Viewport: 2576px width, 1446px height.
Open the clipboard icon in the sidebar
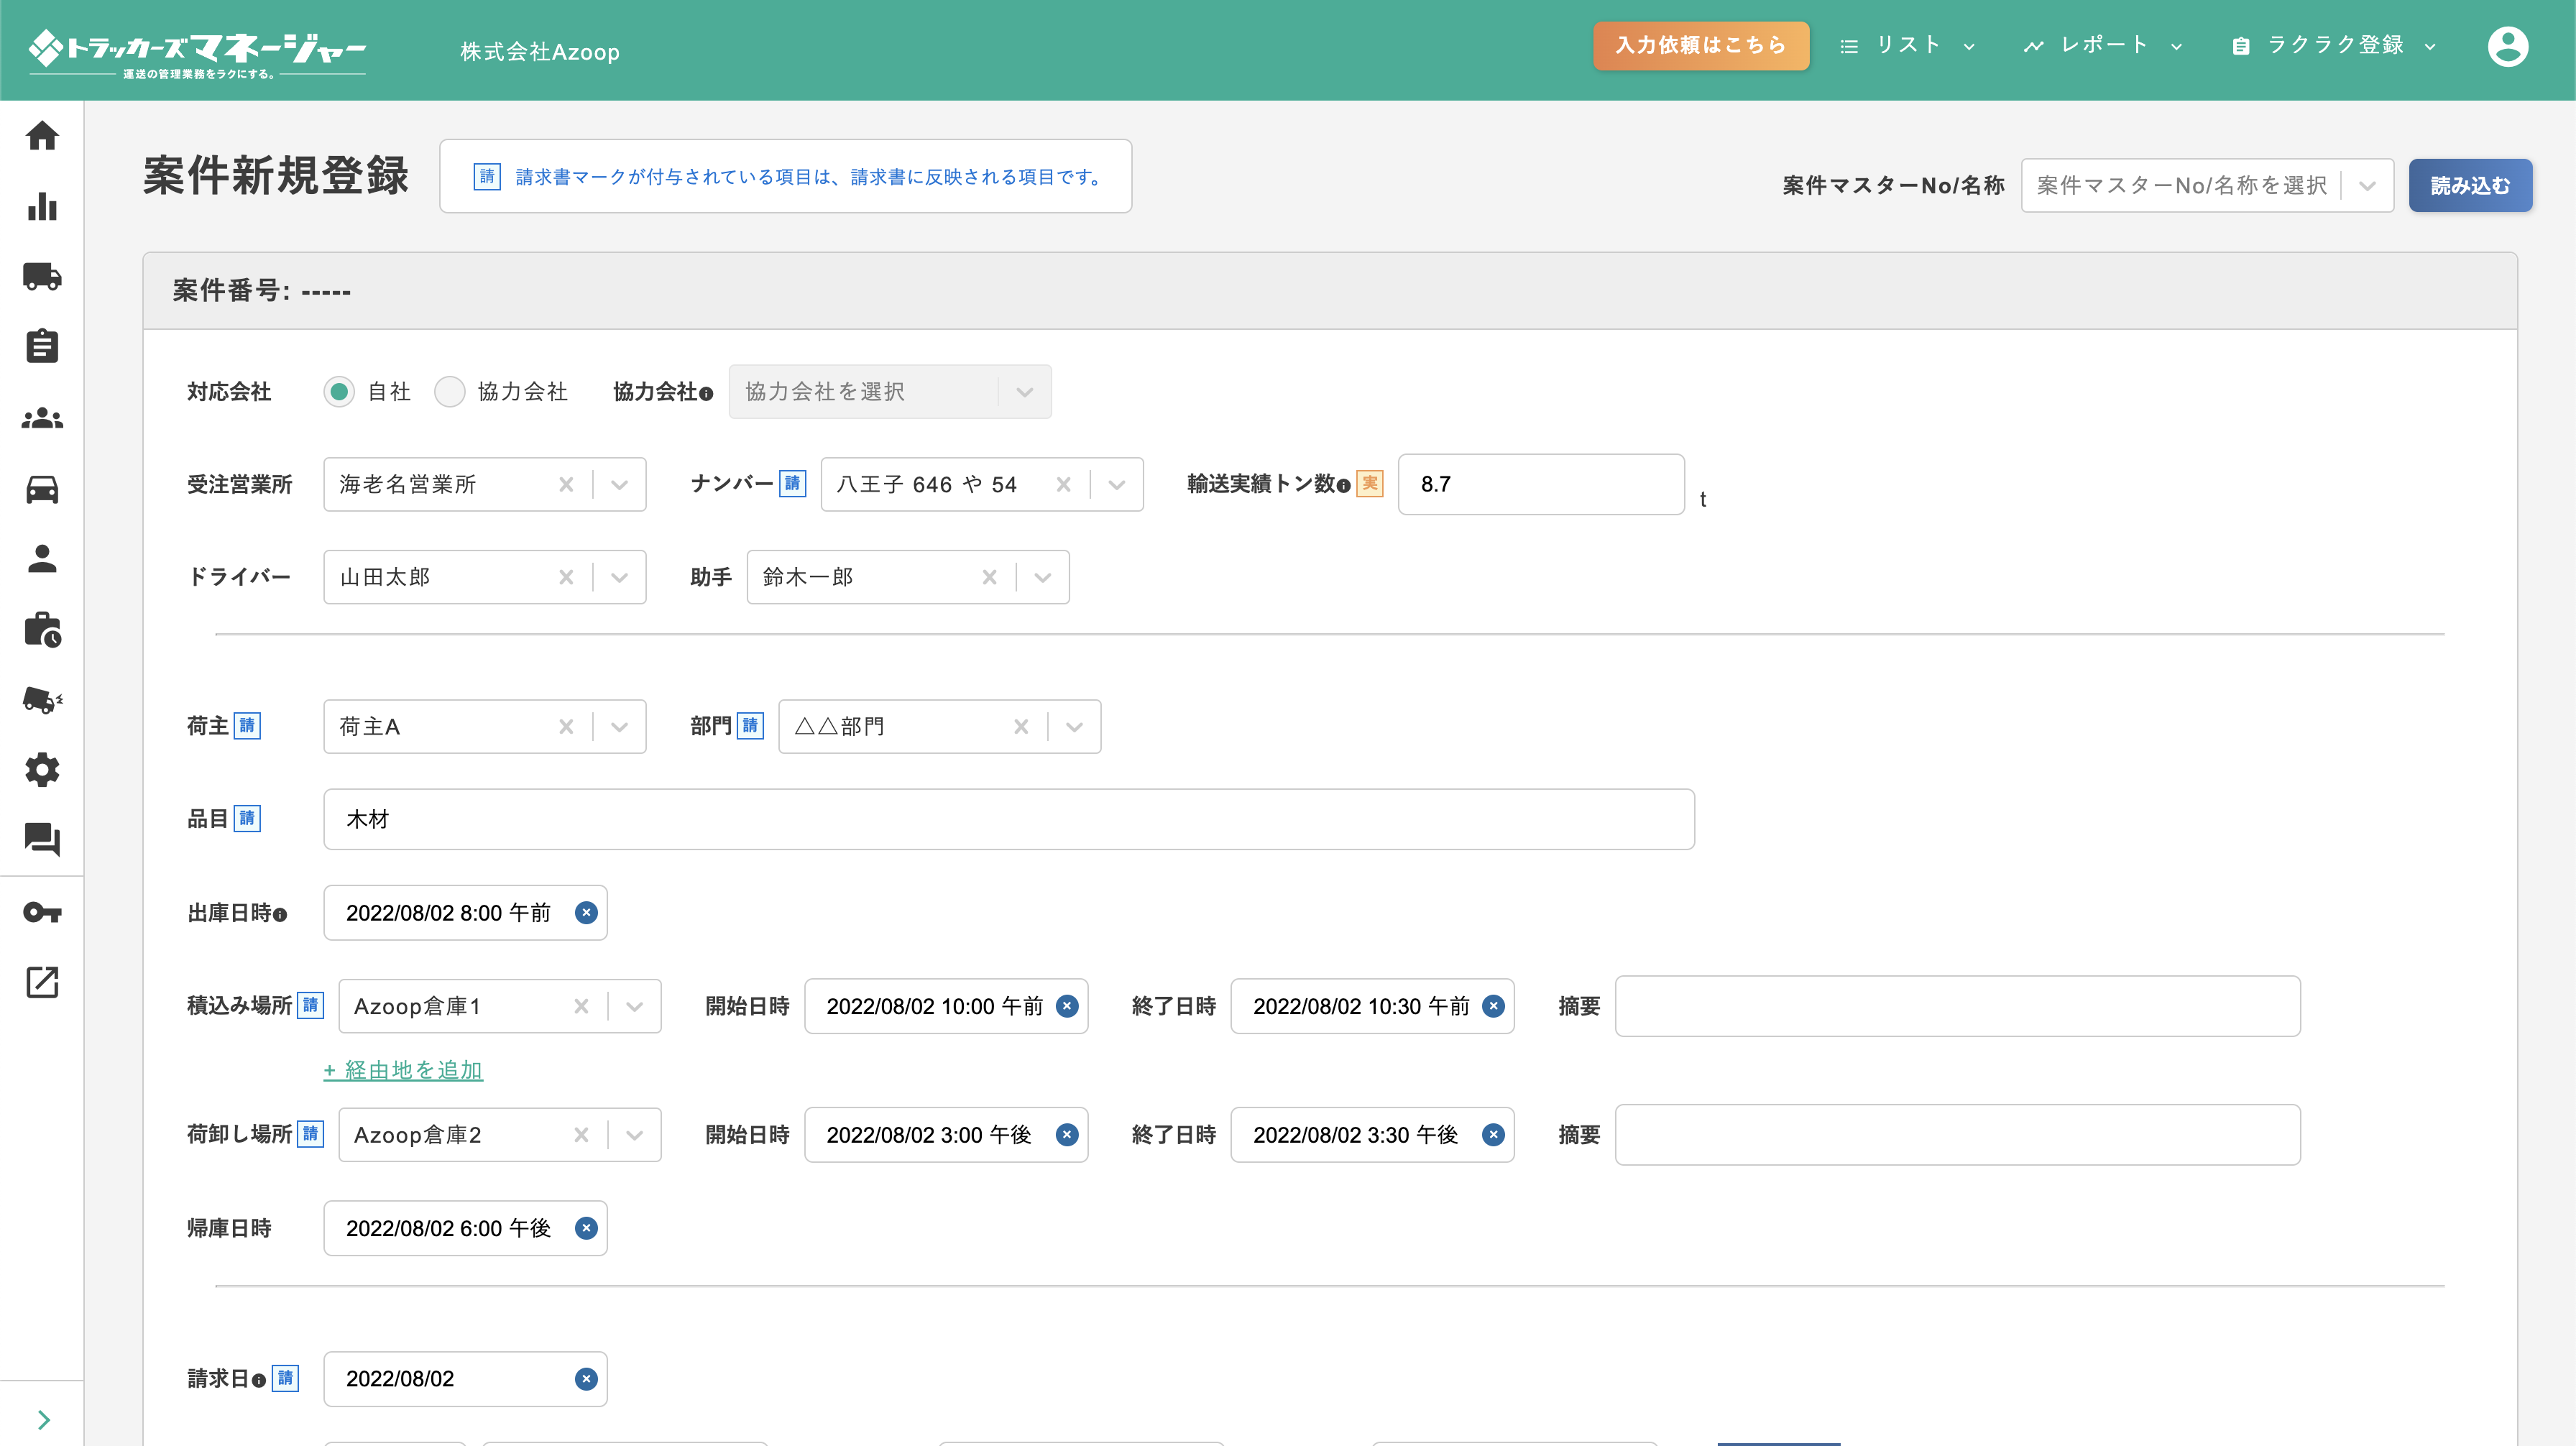(42, 347)
